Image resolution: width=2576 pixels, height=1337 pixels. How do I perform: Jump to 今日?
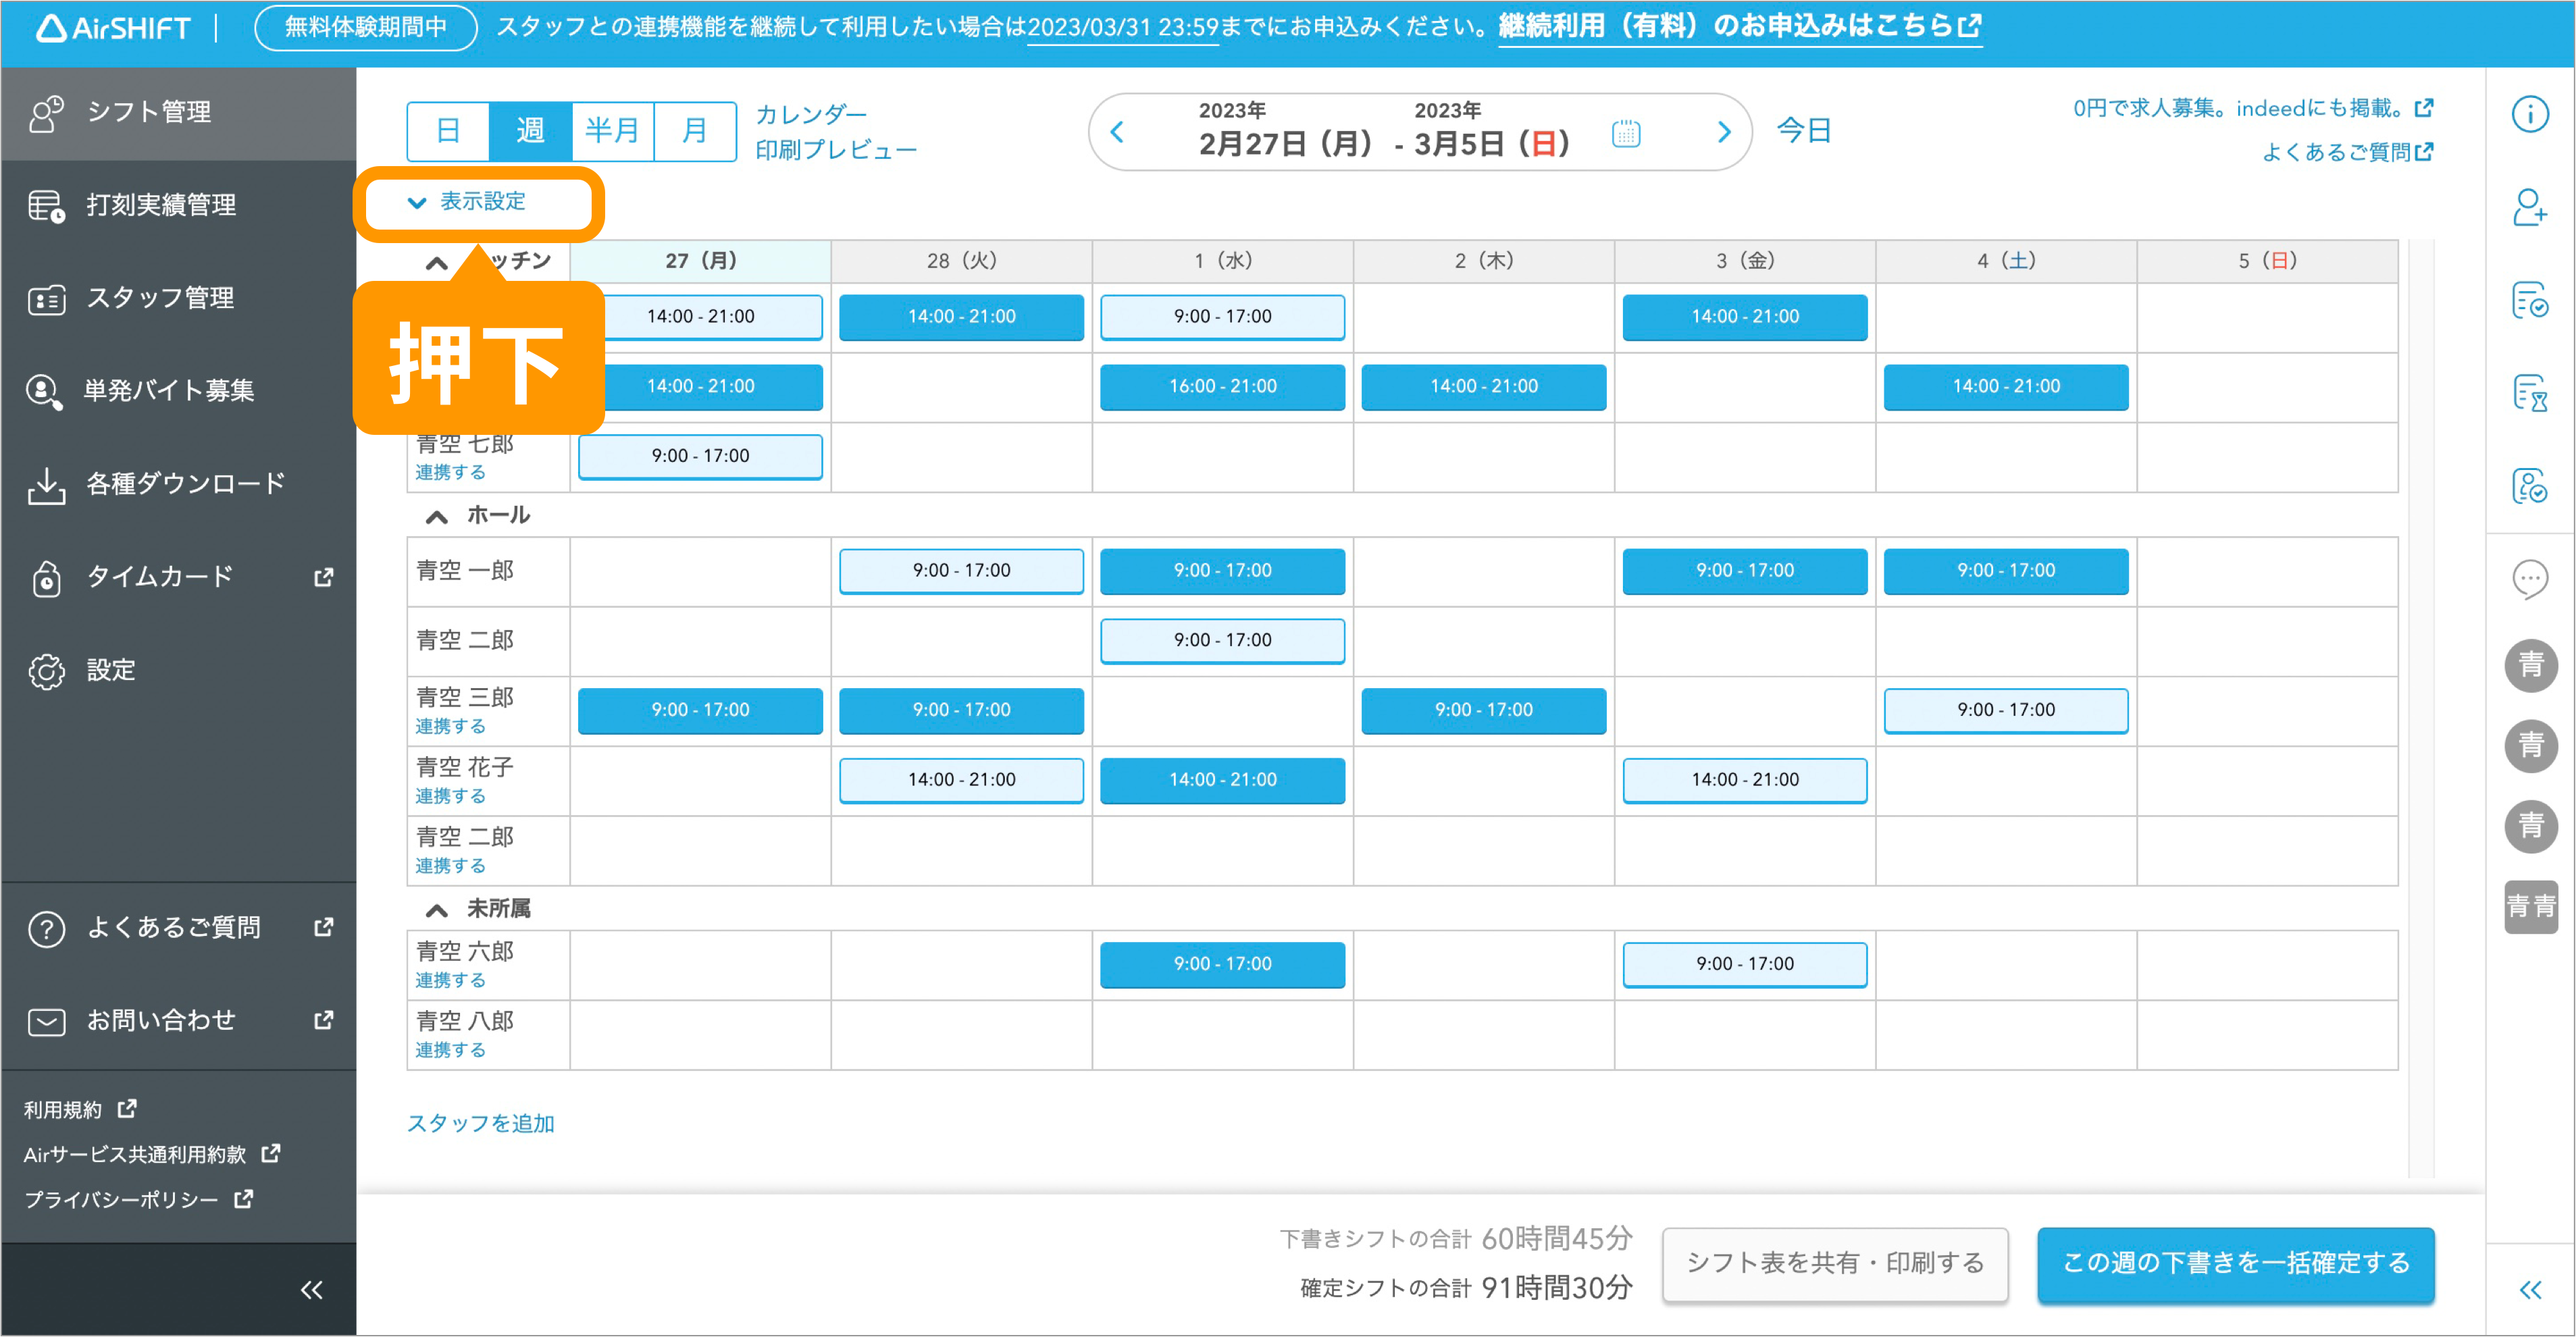tap(1803, 131)
